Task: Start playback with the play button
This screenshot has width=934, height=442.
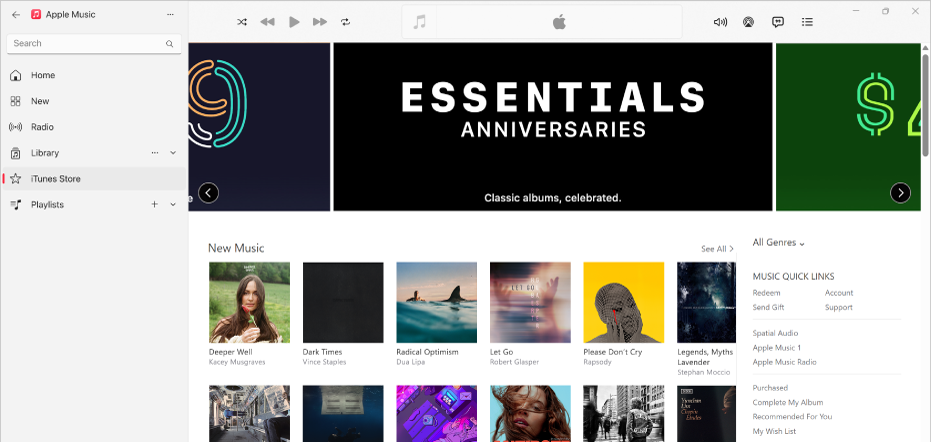Action: click(294, 22)
